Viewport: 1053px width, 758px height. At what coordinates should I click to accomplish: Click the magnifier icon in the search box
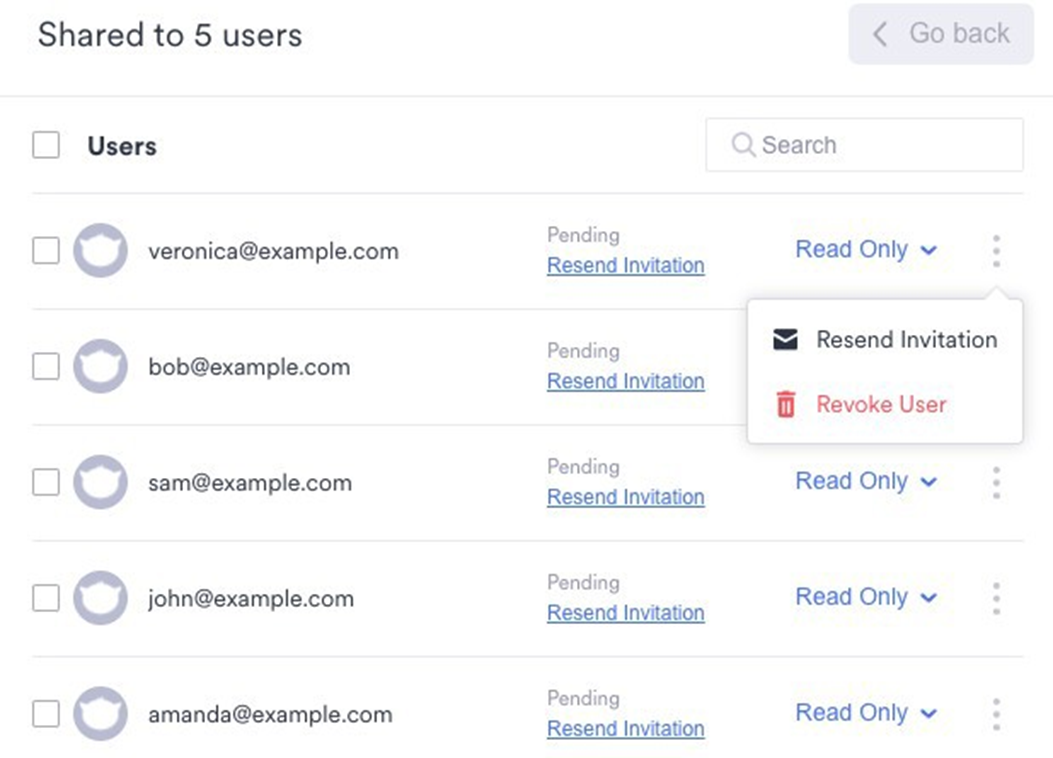[x=743, y=145]
